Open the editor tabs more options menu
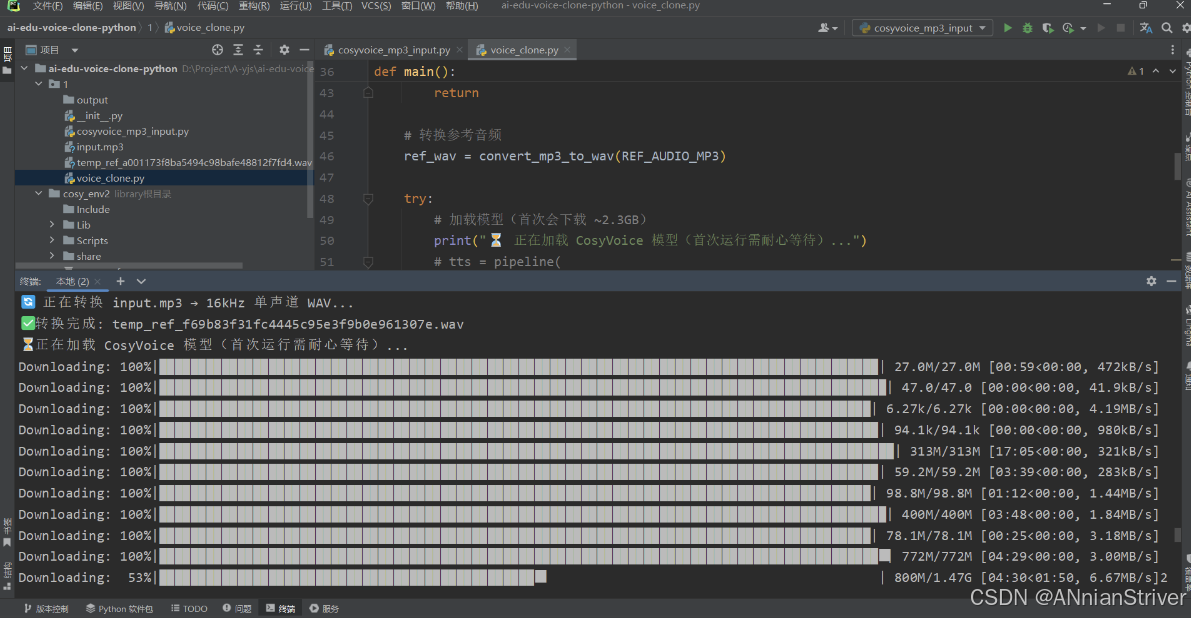The width and height of the screenshot is (1191, 618). [1173, 49]
